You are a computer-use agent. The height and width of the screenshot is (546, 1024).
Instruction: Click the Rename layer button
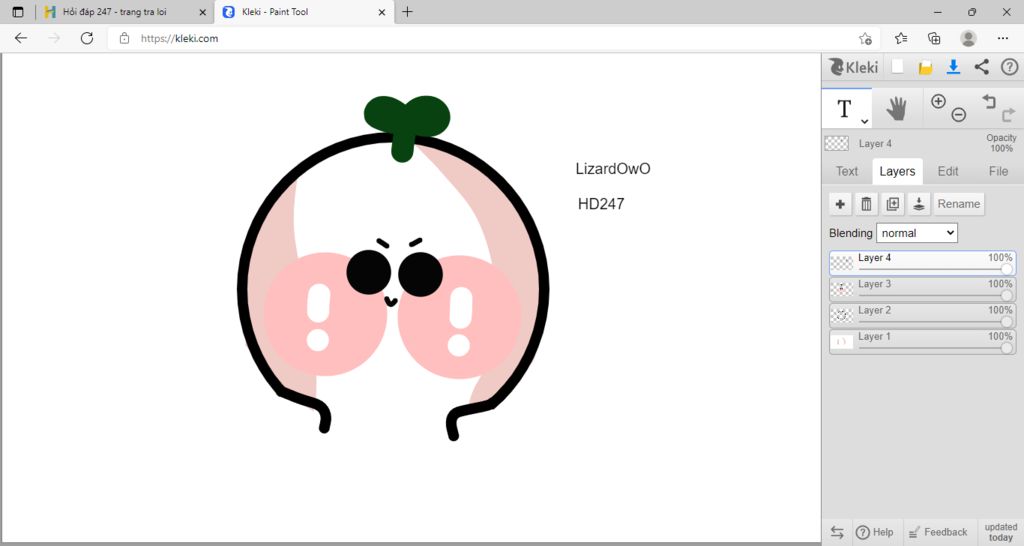tap(959, 204)
